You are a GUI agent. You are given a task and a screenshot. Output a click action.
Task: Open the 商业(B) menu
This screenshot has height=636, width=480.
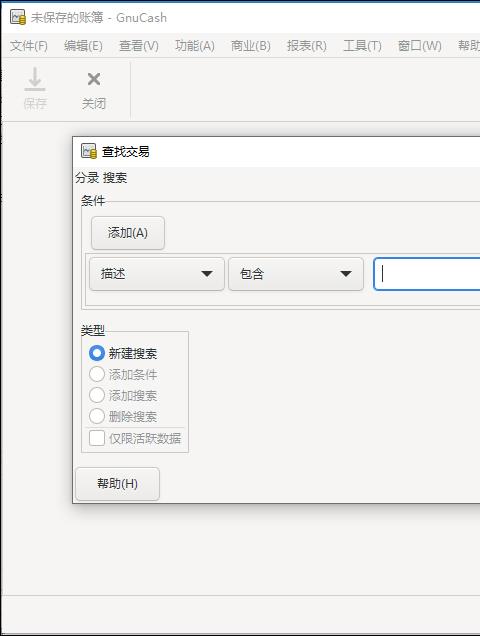tap(251, 45)
